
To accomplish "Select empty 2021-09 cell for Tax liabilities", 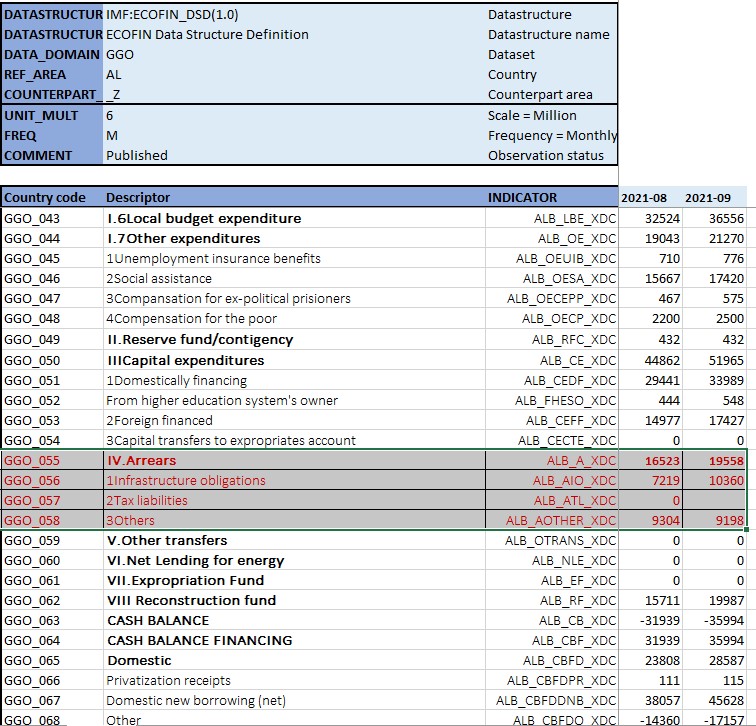I will click(x=717, y=500).
